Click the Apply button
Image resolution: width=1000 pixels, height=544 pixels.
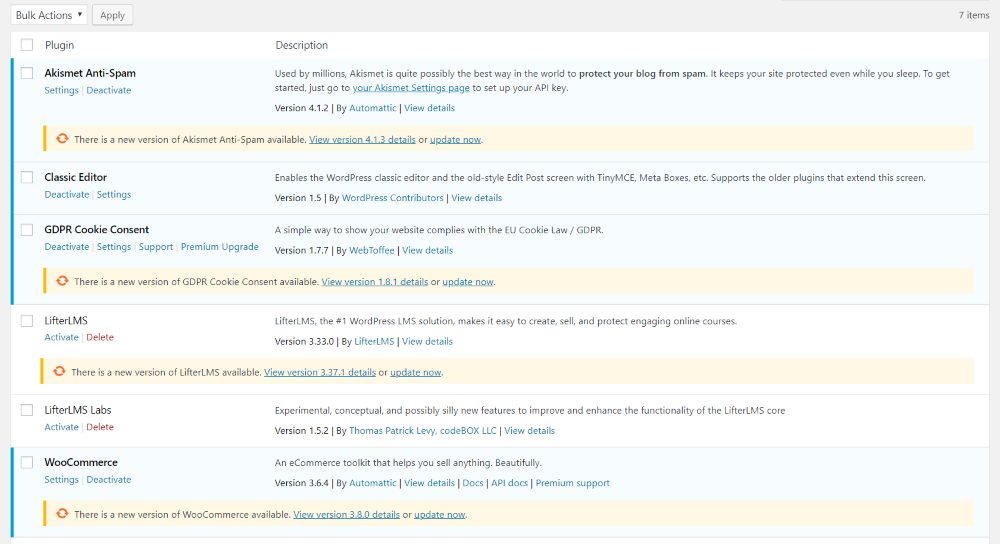(112, 15)
